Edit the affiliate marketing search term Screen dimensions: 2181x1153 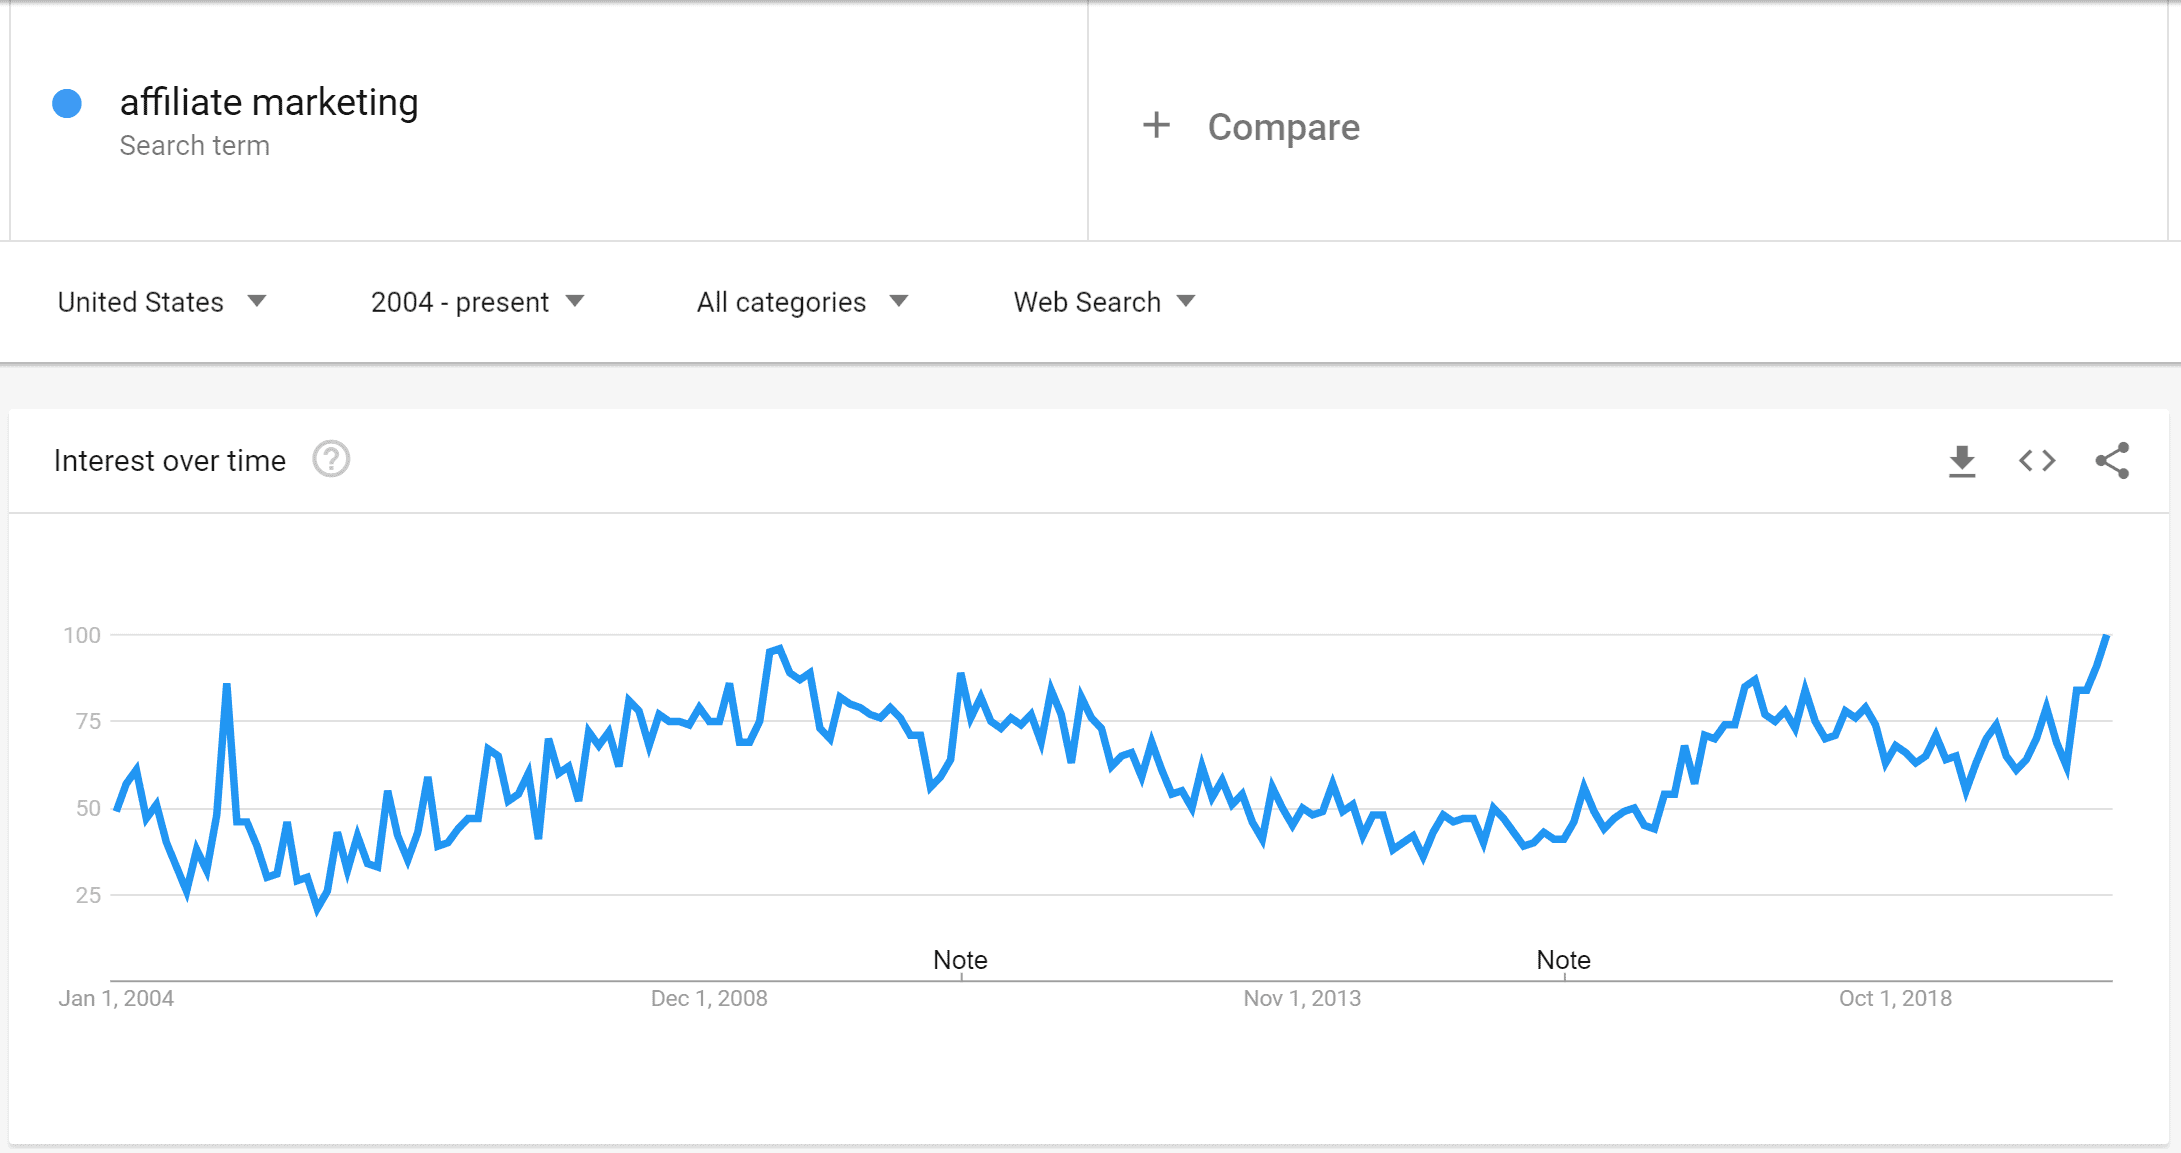[x=269, y=103]
